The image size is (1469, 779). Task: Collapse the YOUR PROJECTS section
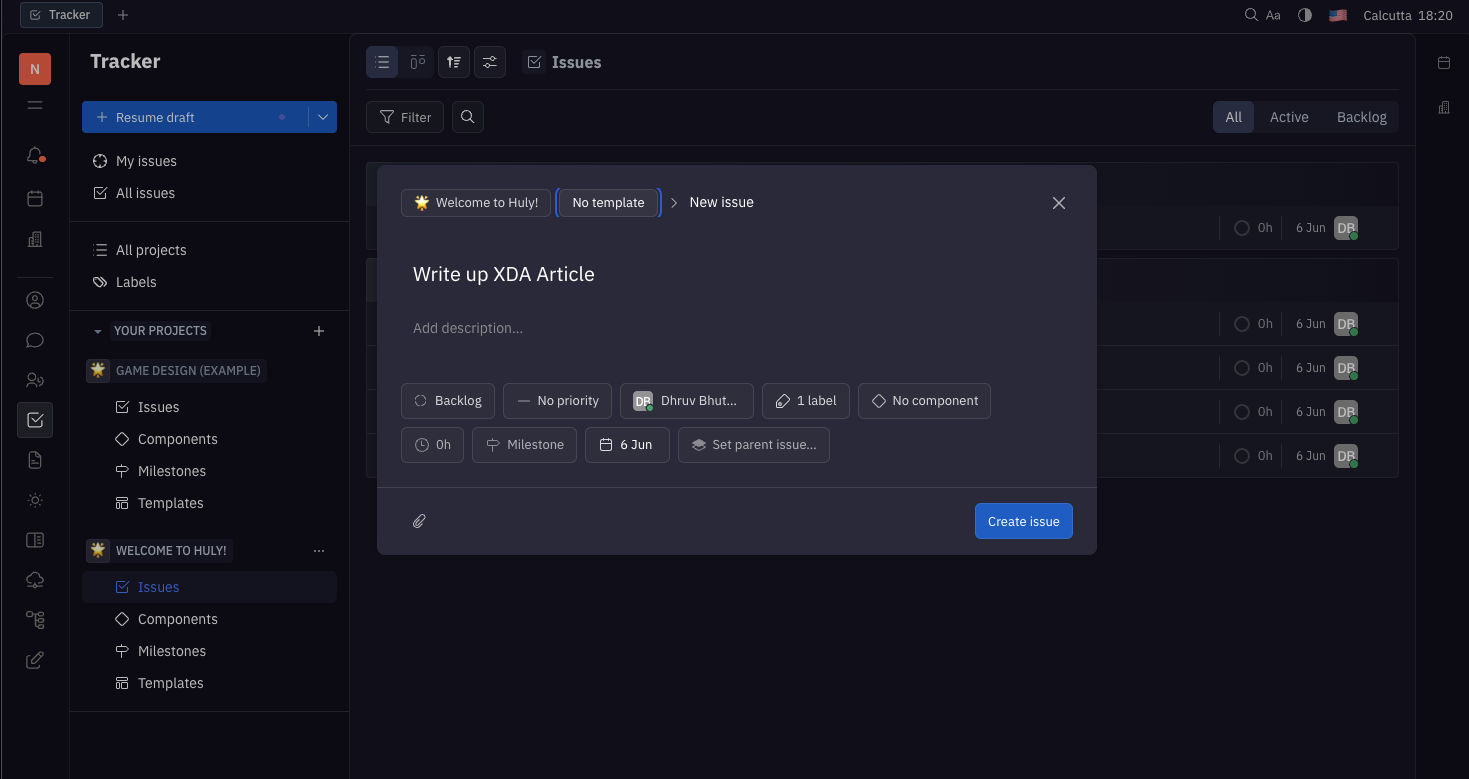click(x=98, y=331)
